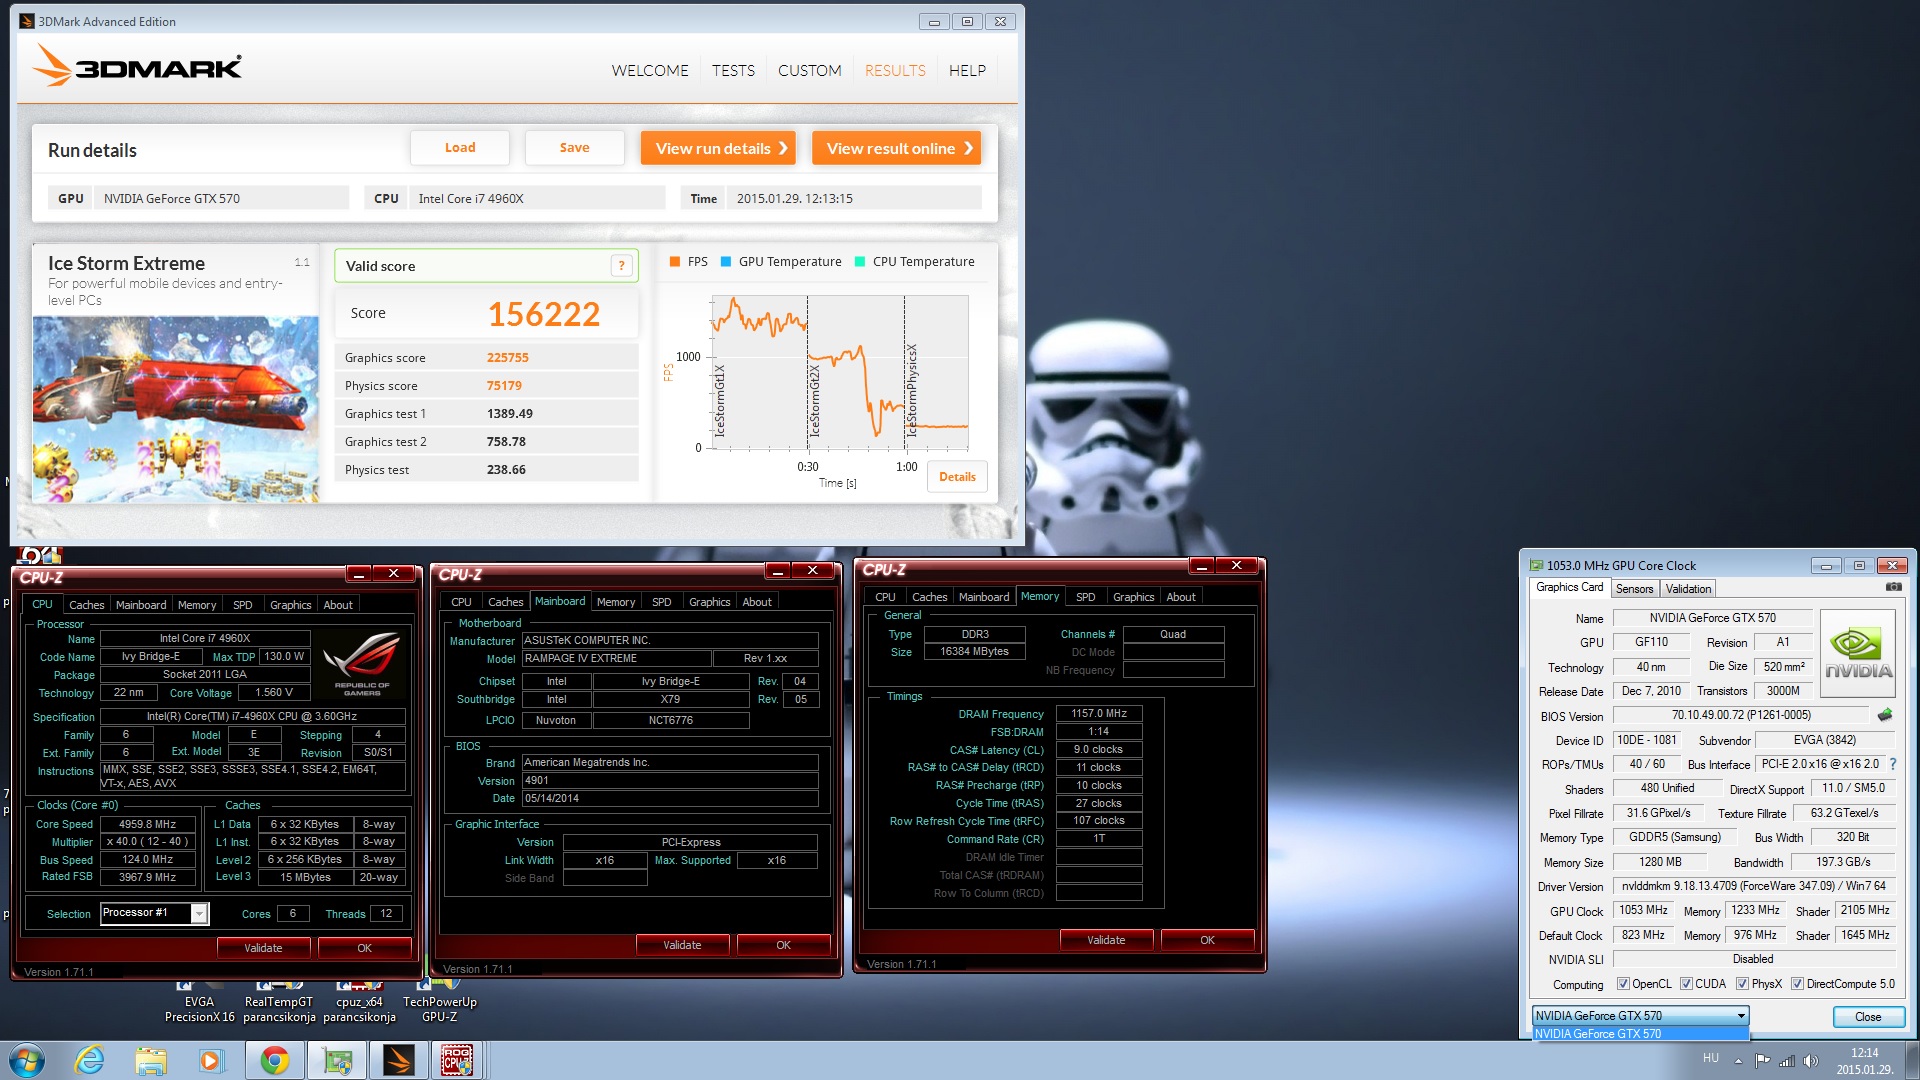
Task: Select cpuz_x64 desktop shortcut
Action: tap(359, 1002)
